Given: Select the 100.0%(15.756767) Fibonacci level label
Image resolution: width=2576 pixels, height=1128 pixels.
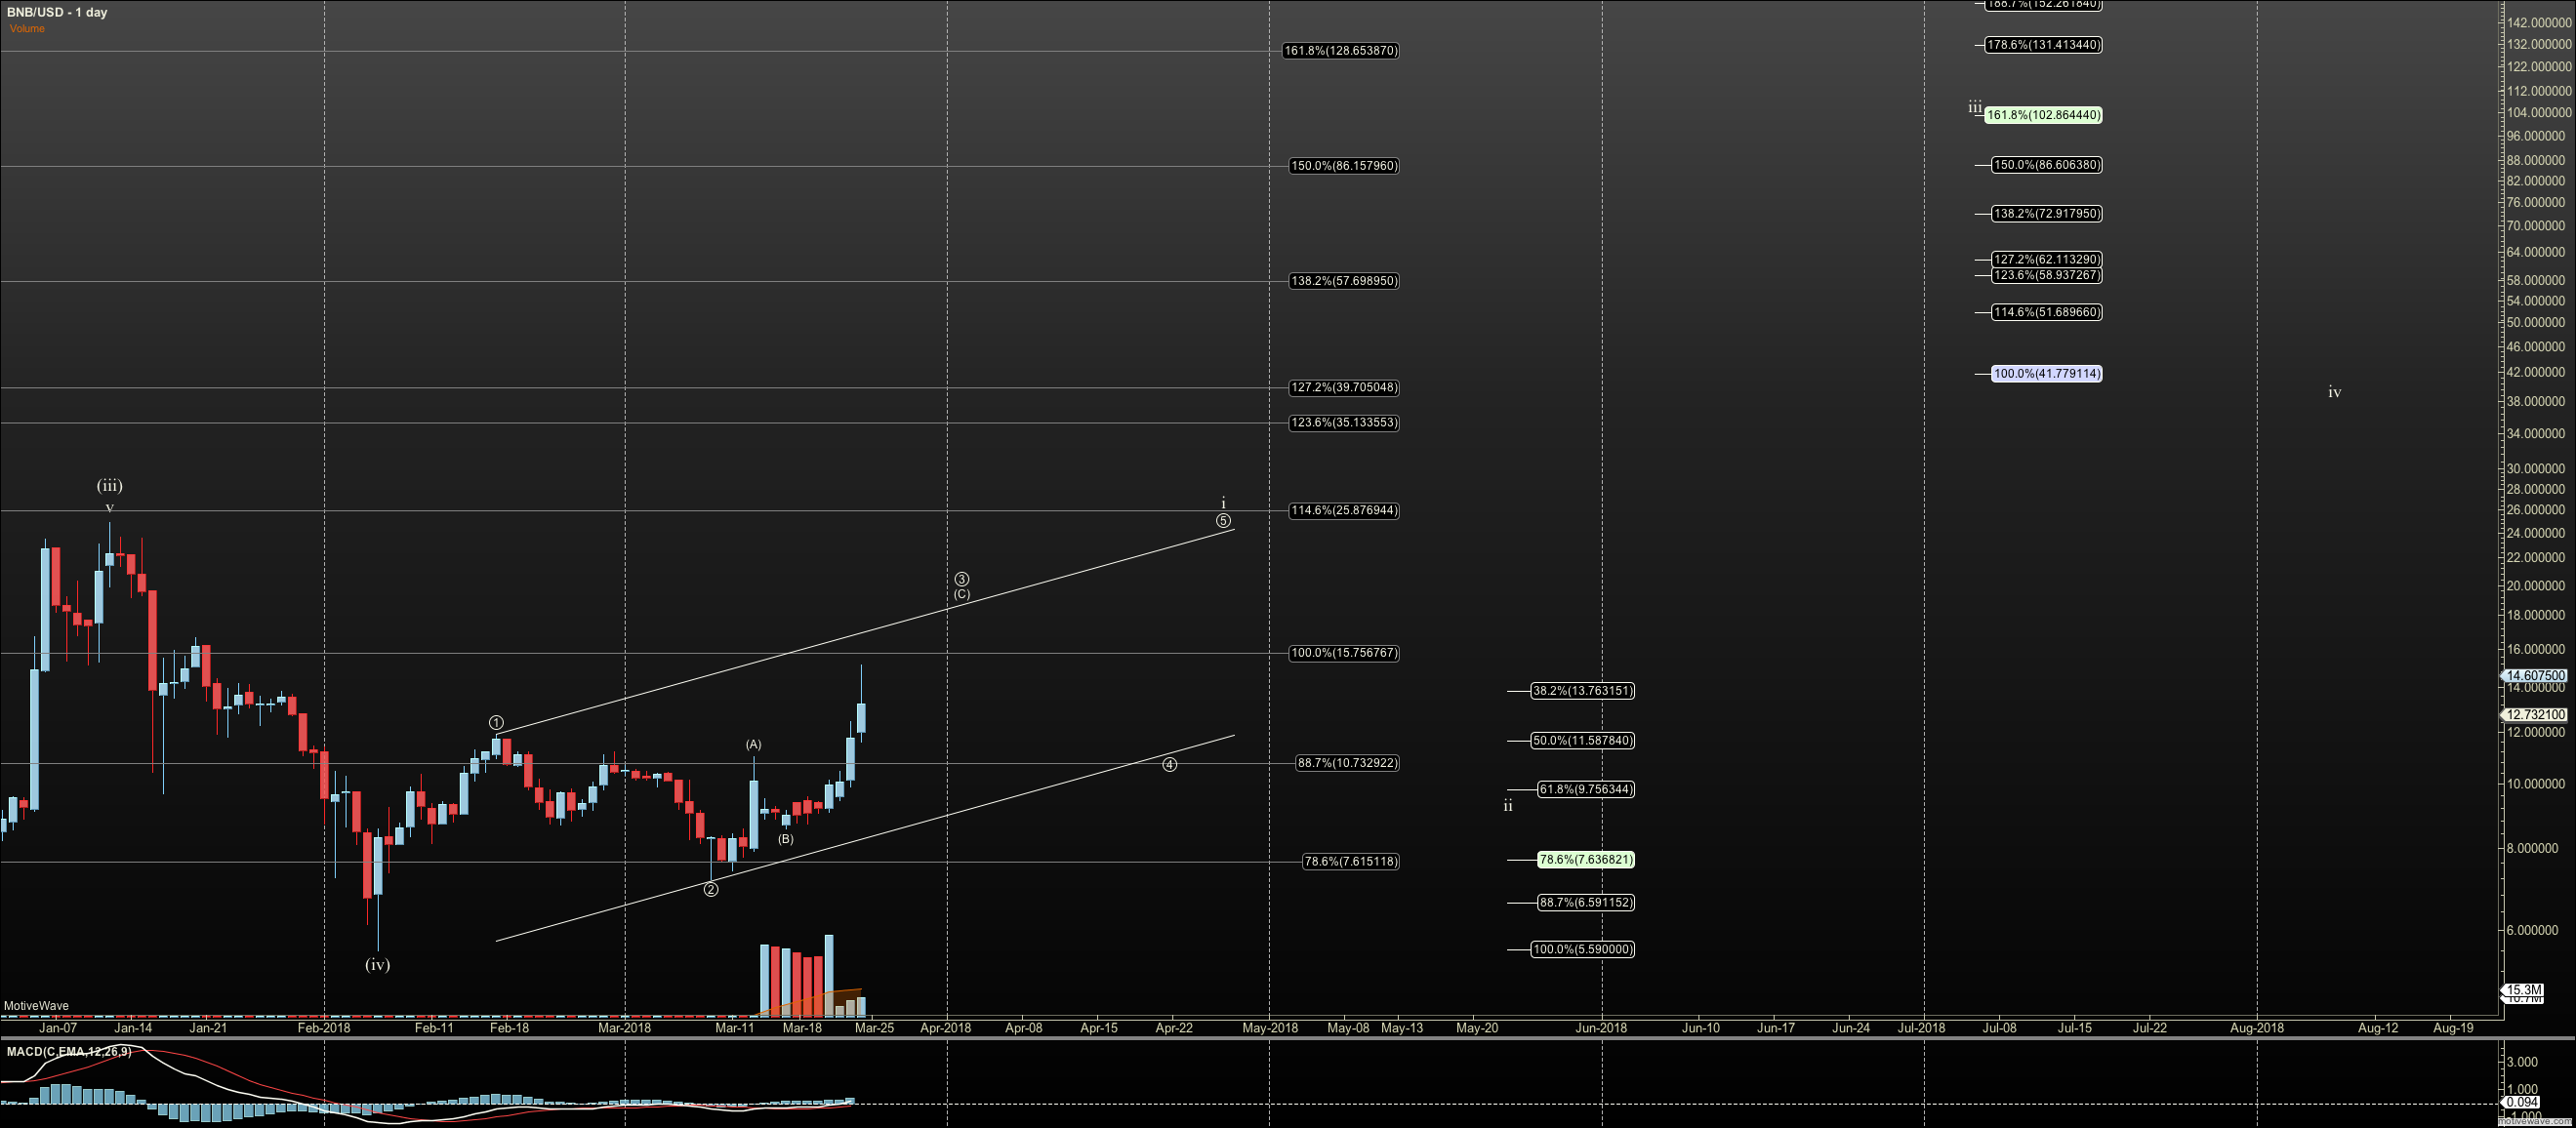Looking at the screenshot, I should 1343,653.
